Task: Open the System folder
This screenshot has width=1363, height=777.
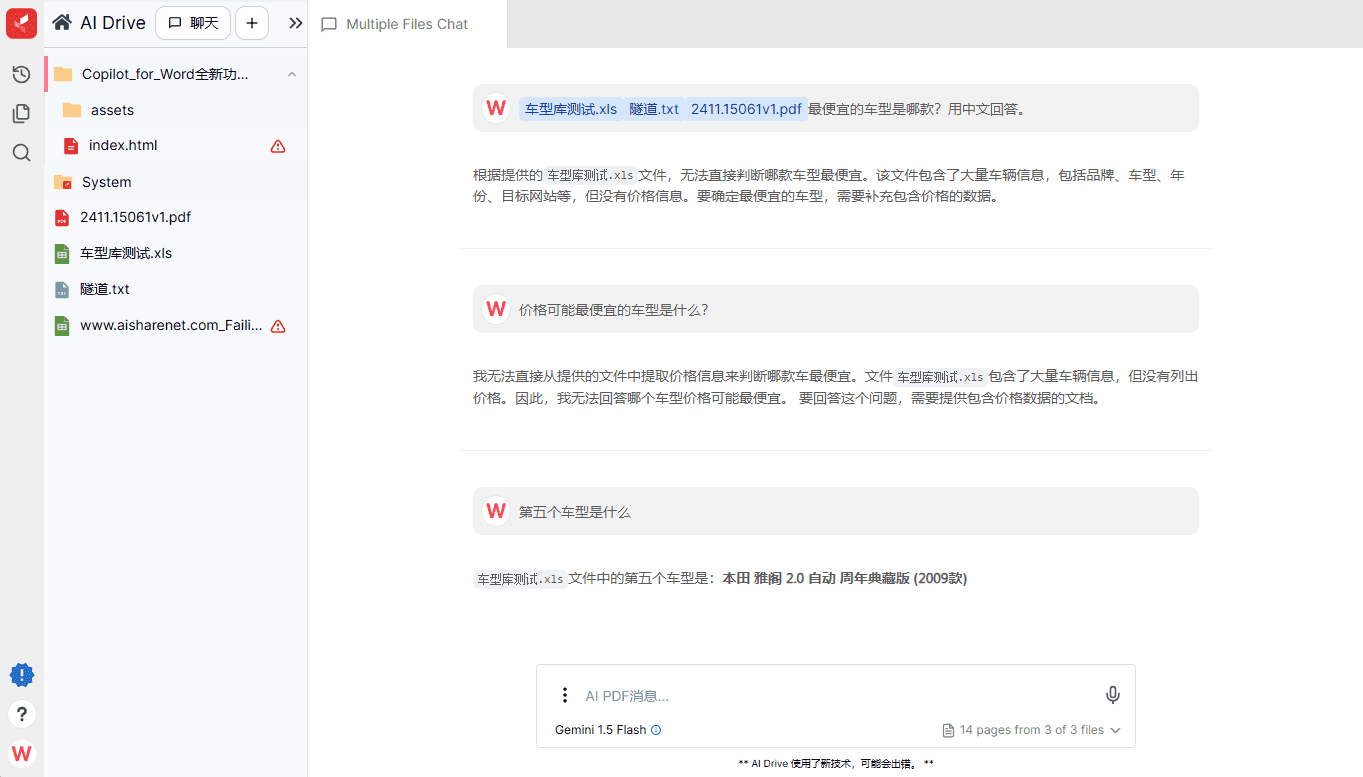Action: (x=107, y=182)
